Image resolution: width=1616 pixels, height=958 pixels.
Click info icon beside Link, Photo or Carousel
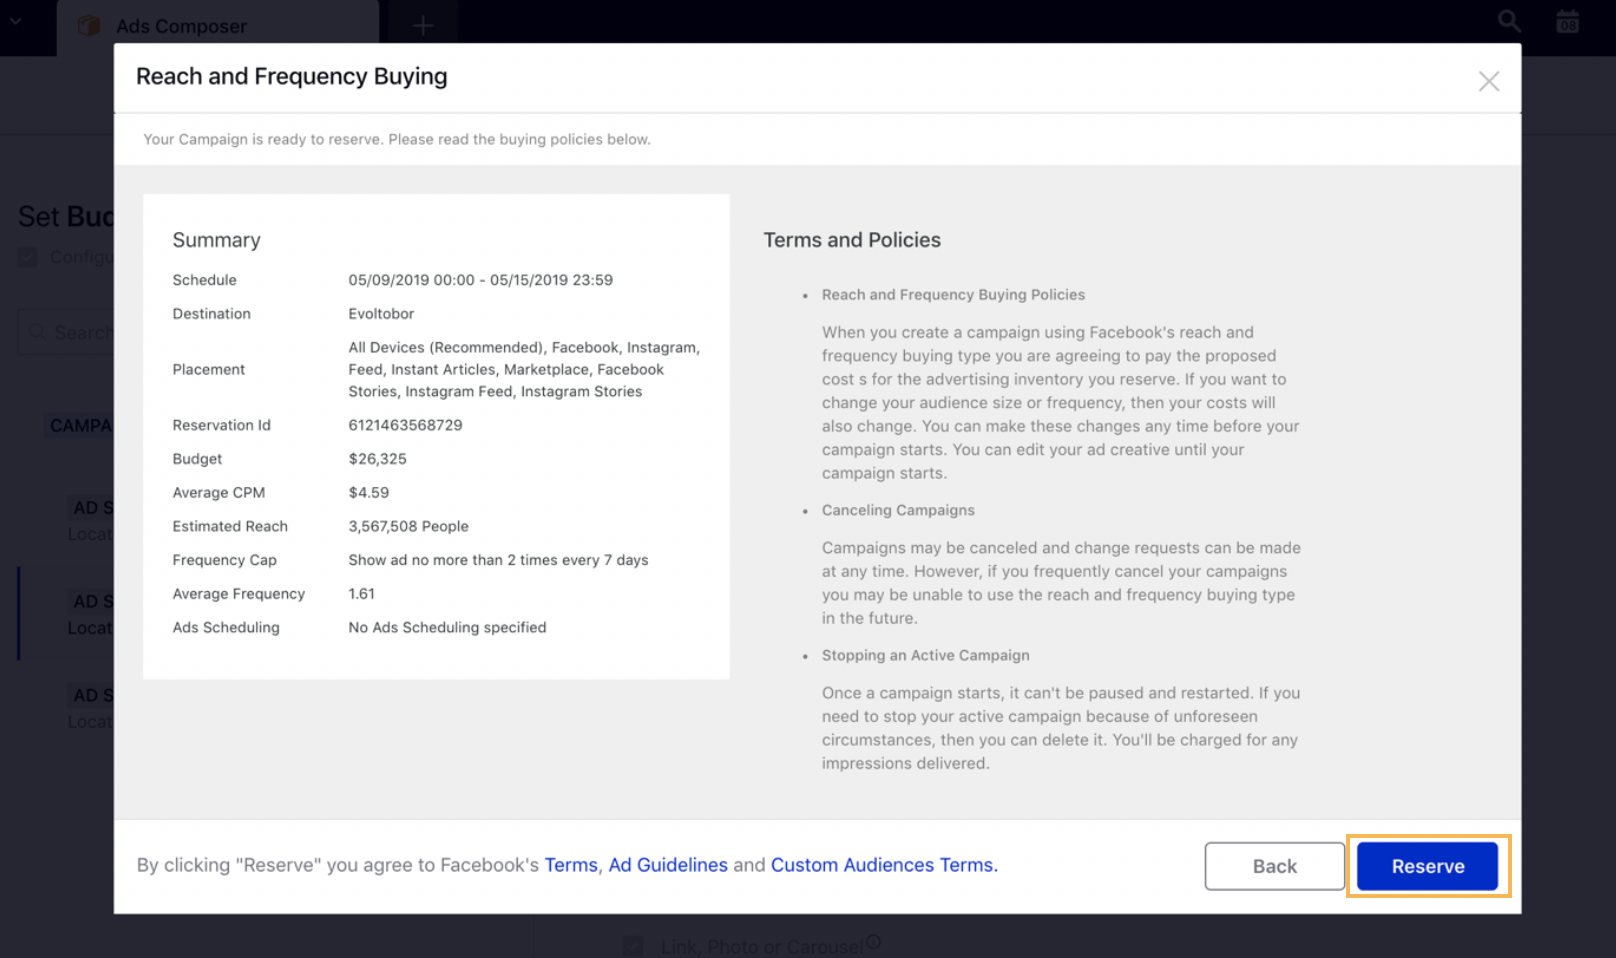[x=873, y=942]
